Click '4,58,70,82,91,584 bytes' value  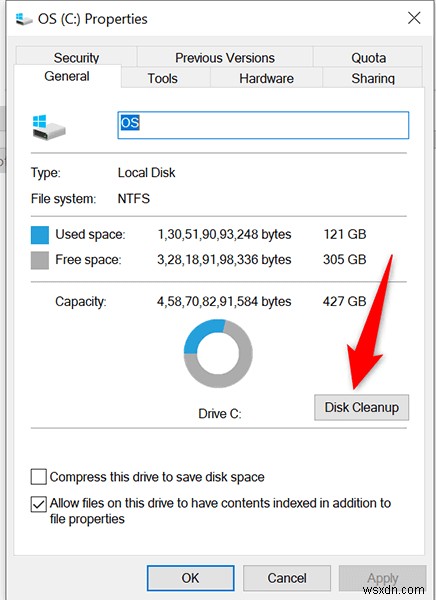(x=224, y=301)
